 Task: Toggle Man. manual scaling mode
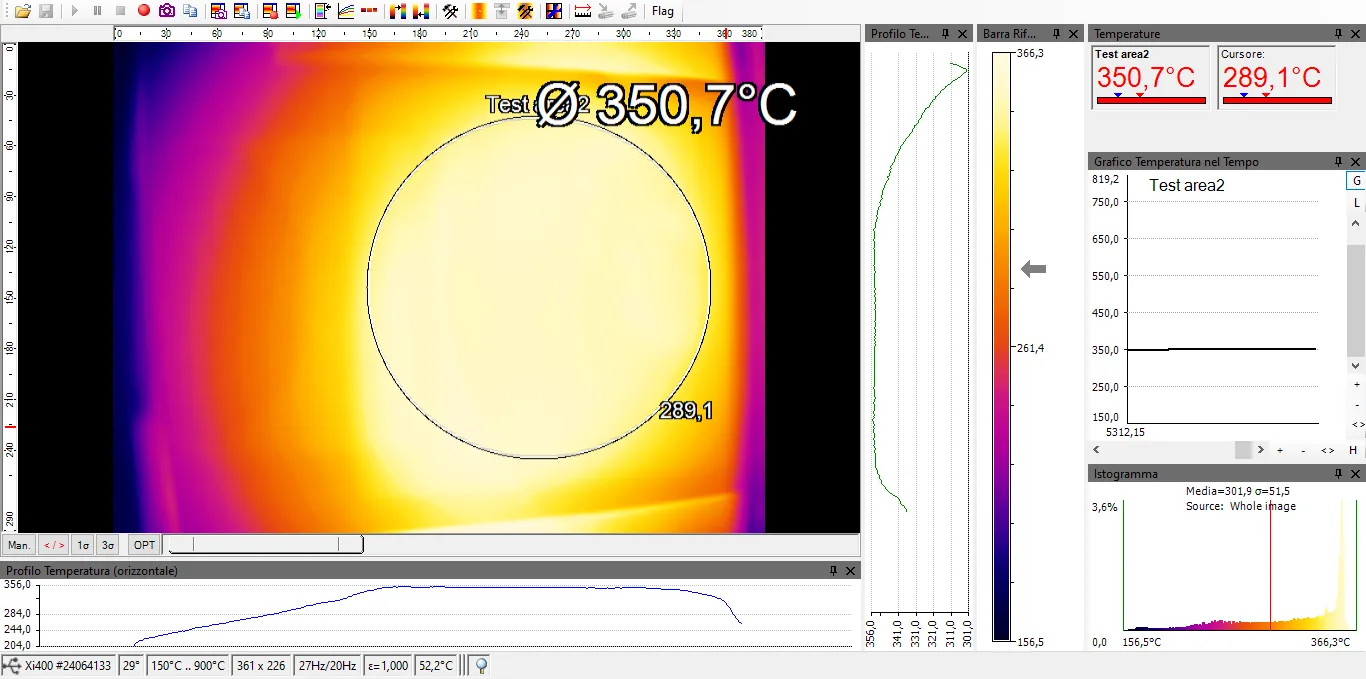point(19,545)
